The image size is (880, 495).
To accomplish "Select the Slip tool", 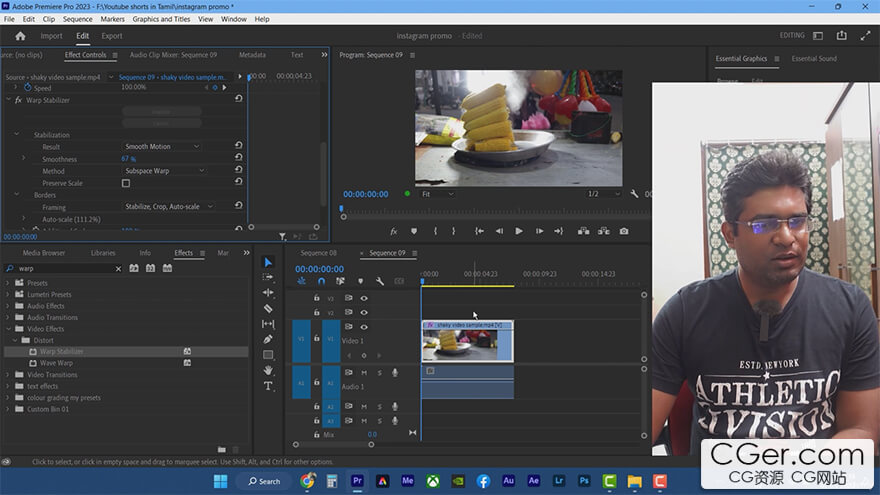I will click(268, 324).
